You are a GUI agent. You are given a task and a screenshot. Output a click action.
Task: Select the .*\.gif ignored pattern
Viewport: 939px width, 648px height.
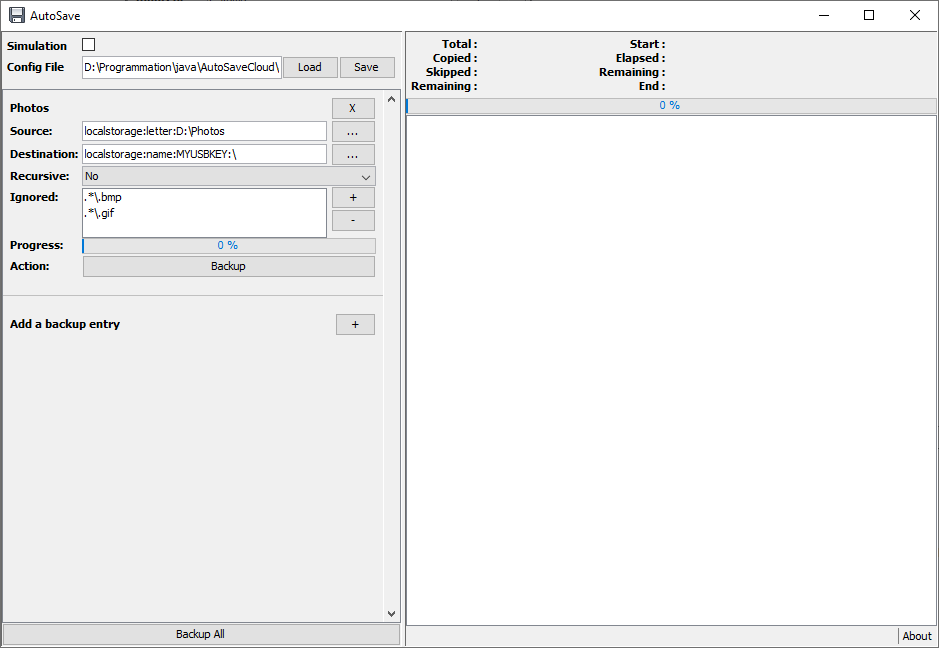[99, 213]
